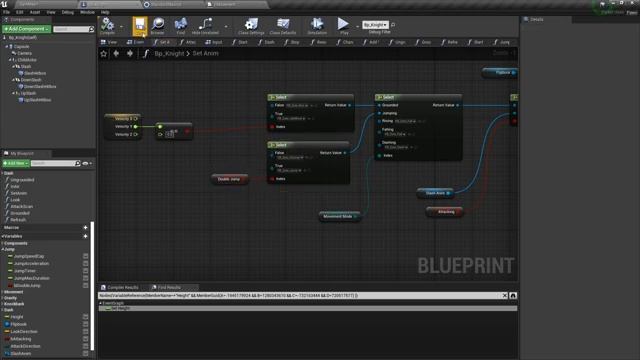Click the Movement Mode variable node
Viewport: 640px width, 360px height.
340,216
